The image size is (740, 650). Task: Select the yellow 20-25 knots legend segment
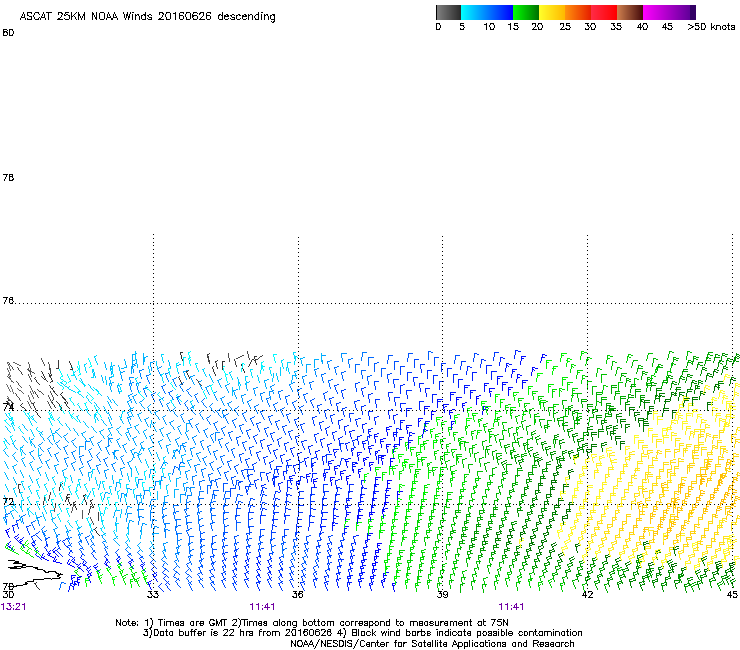tap(552, 12)
